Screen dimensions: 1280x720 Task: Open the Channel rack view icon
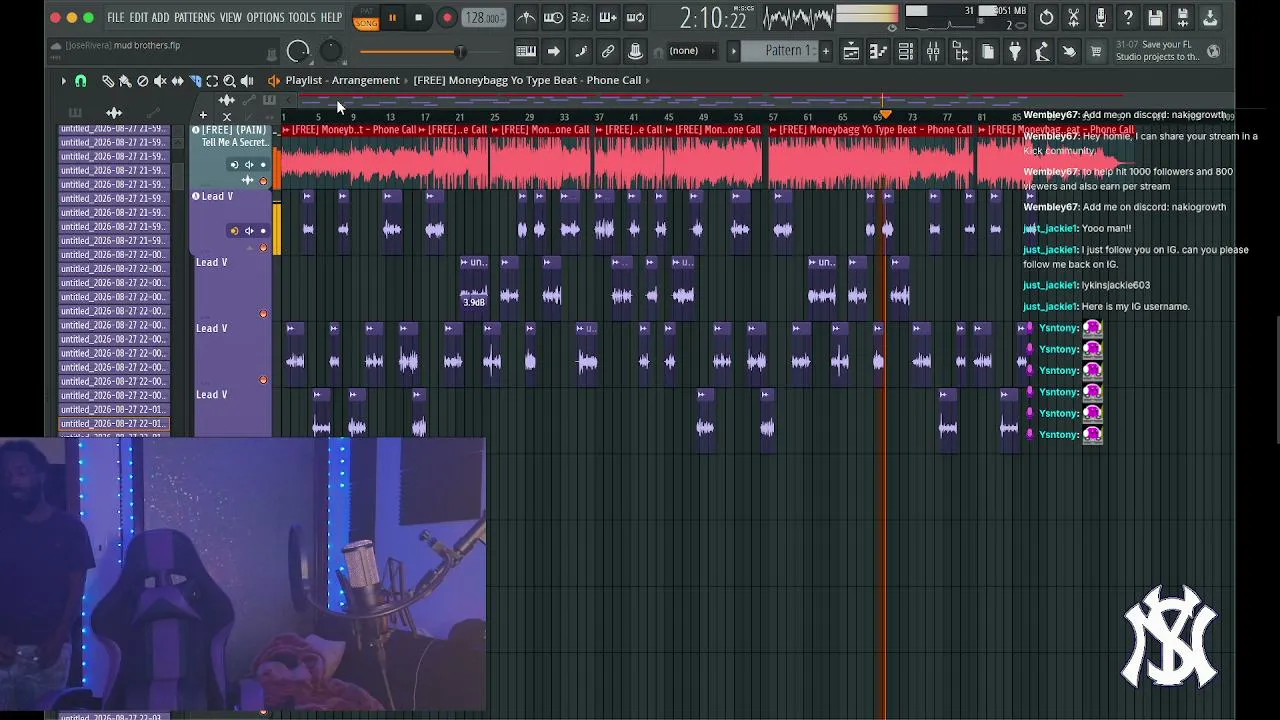(x=905, y=52)
